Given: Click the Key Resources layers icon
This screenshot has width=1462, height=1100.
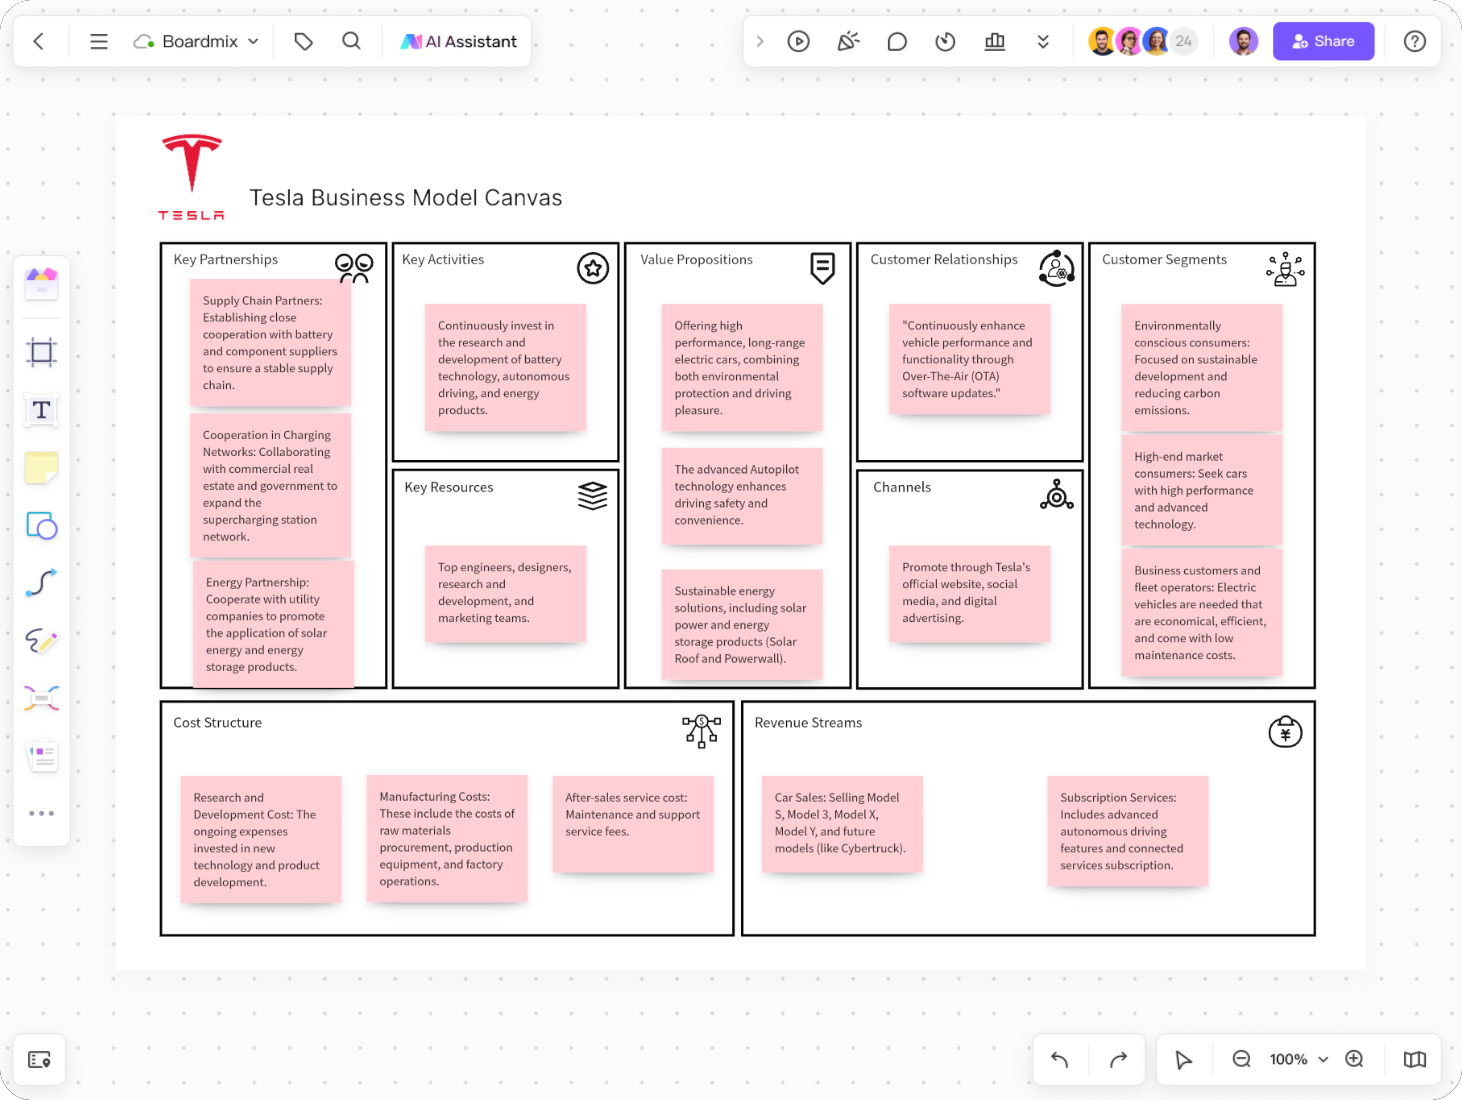Looking at the screenshot, I should point(593,495).
